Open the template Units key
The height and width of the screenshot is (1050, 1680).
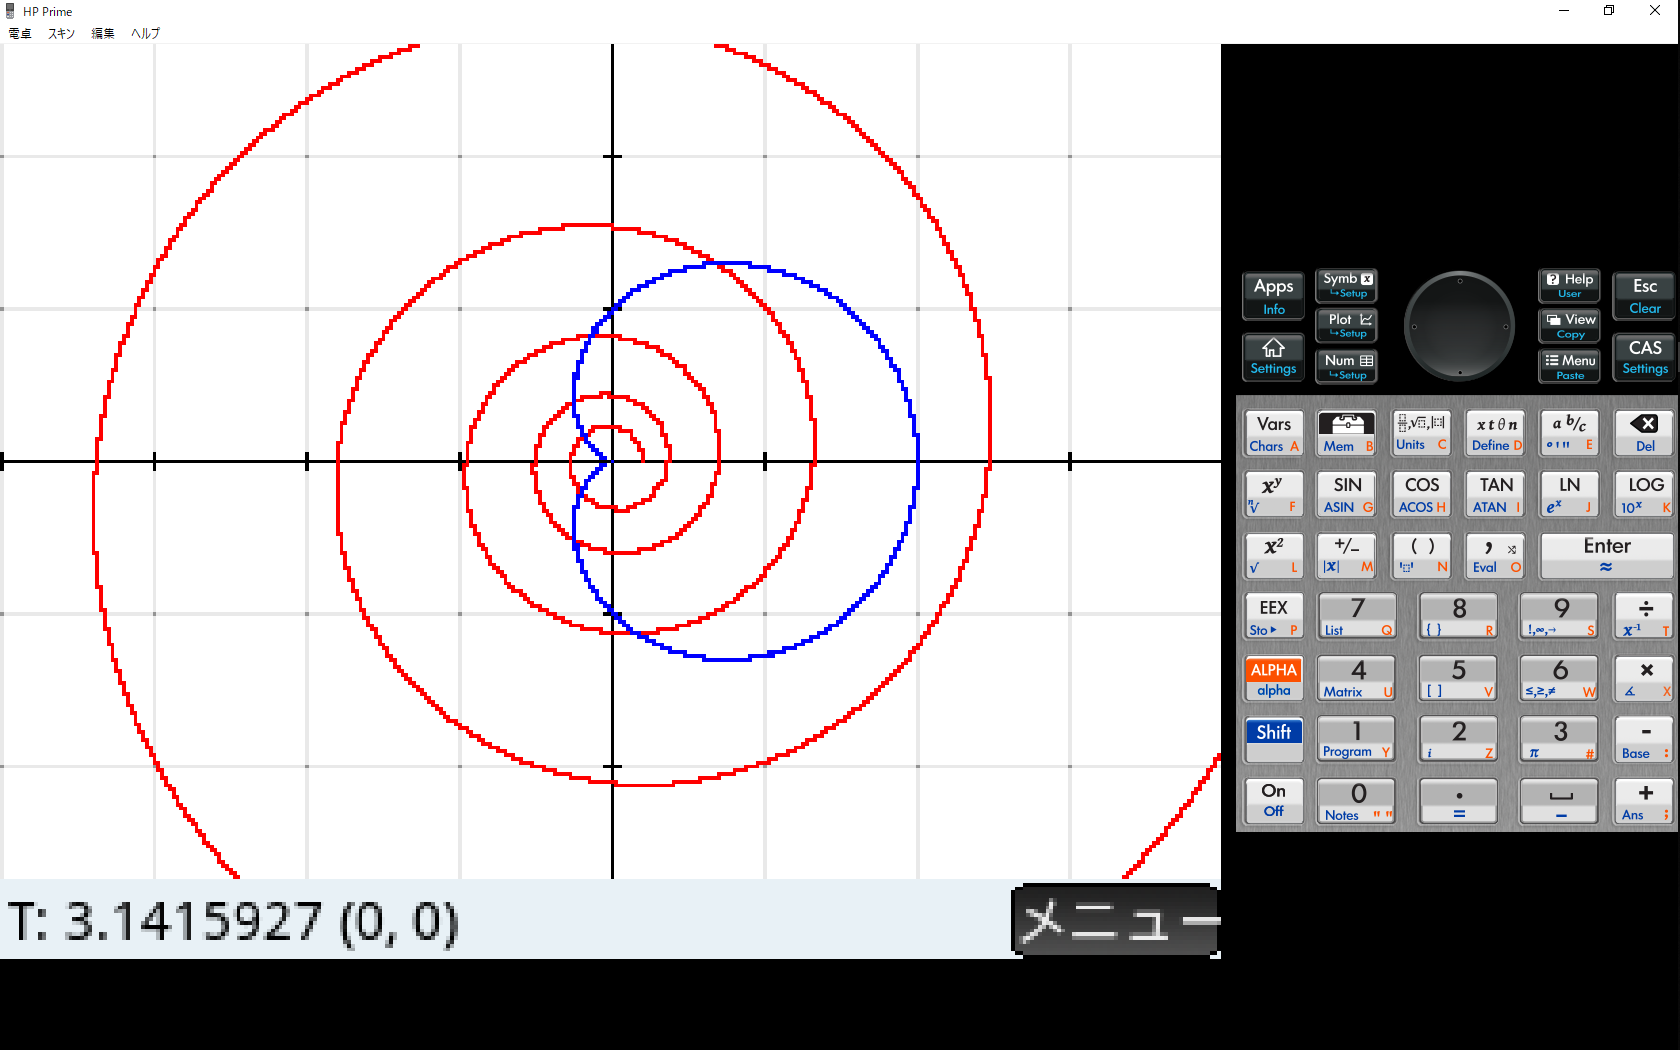pos(1421,434)
